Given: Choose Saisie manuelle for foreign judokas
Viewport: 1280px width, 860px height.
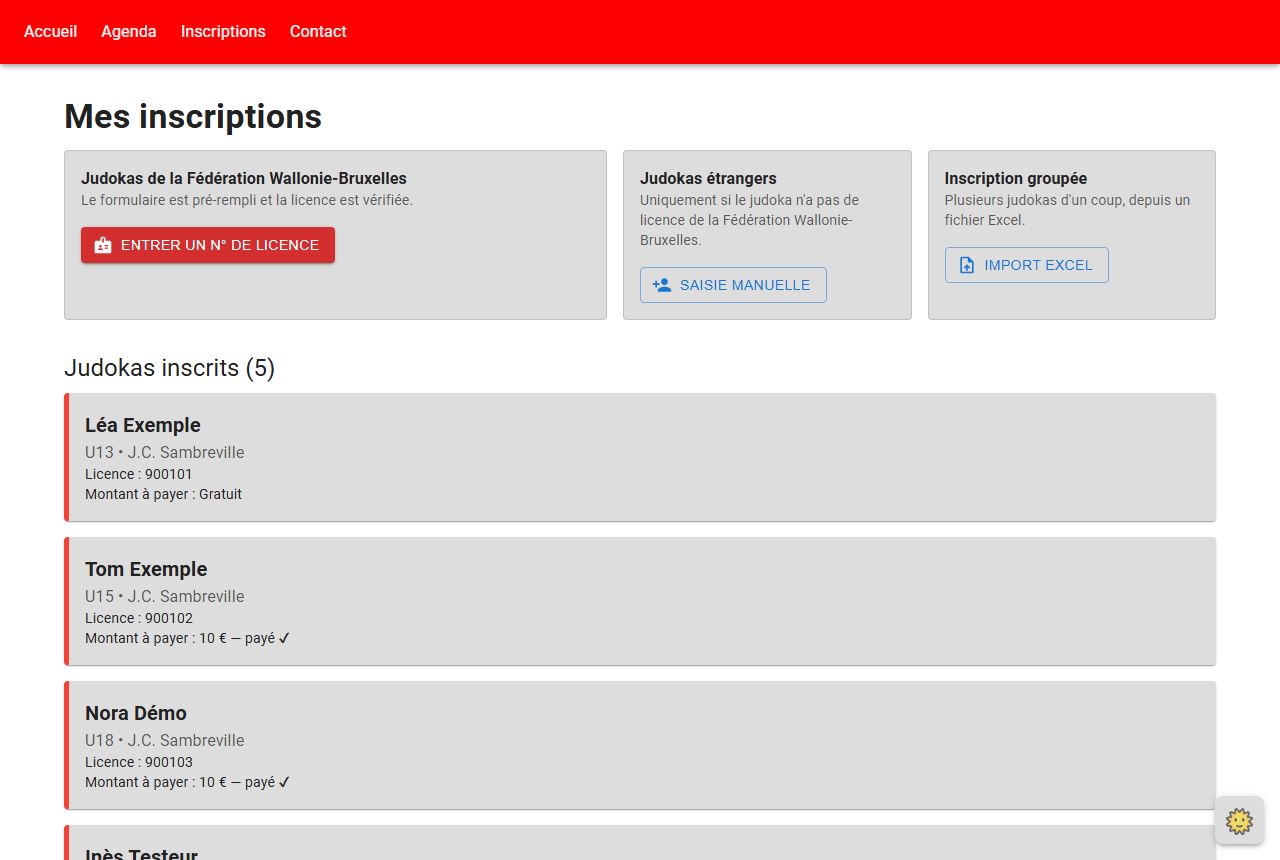Looking at the screenshot, I should [x=733, y=285].
